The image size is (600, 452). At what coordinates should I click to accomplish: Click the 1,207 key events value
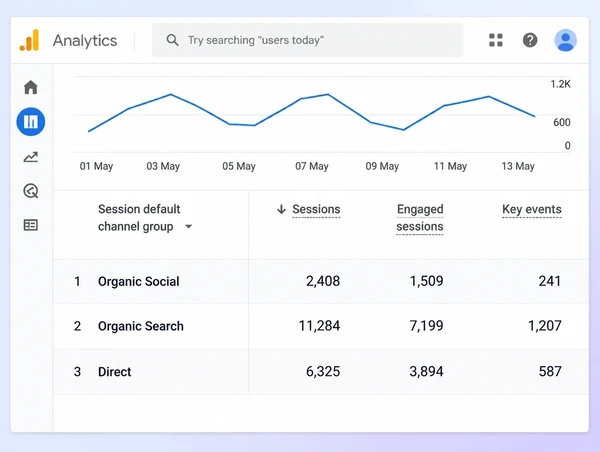[x=545, y=326]
